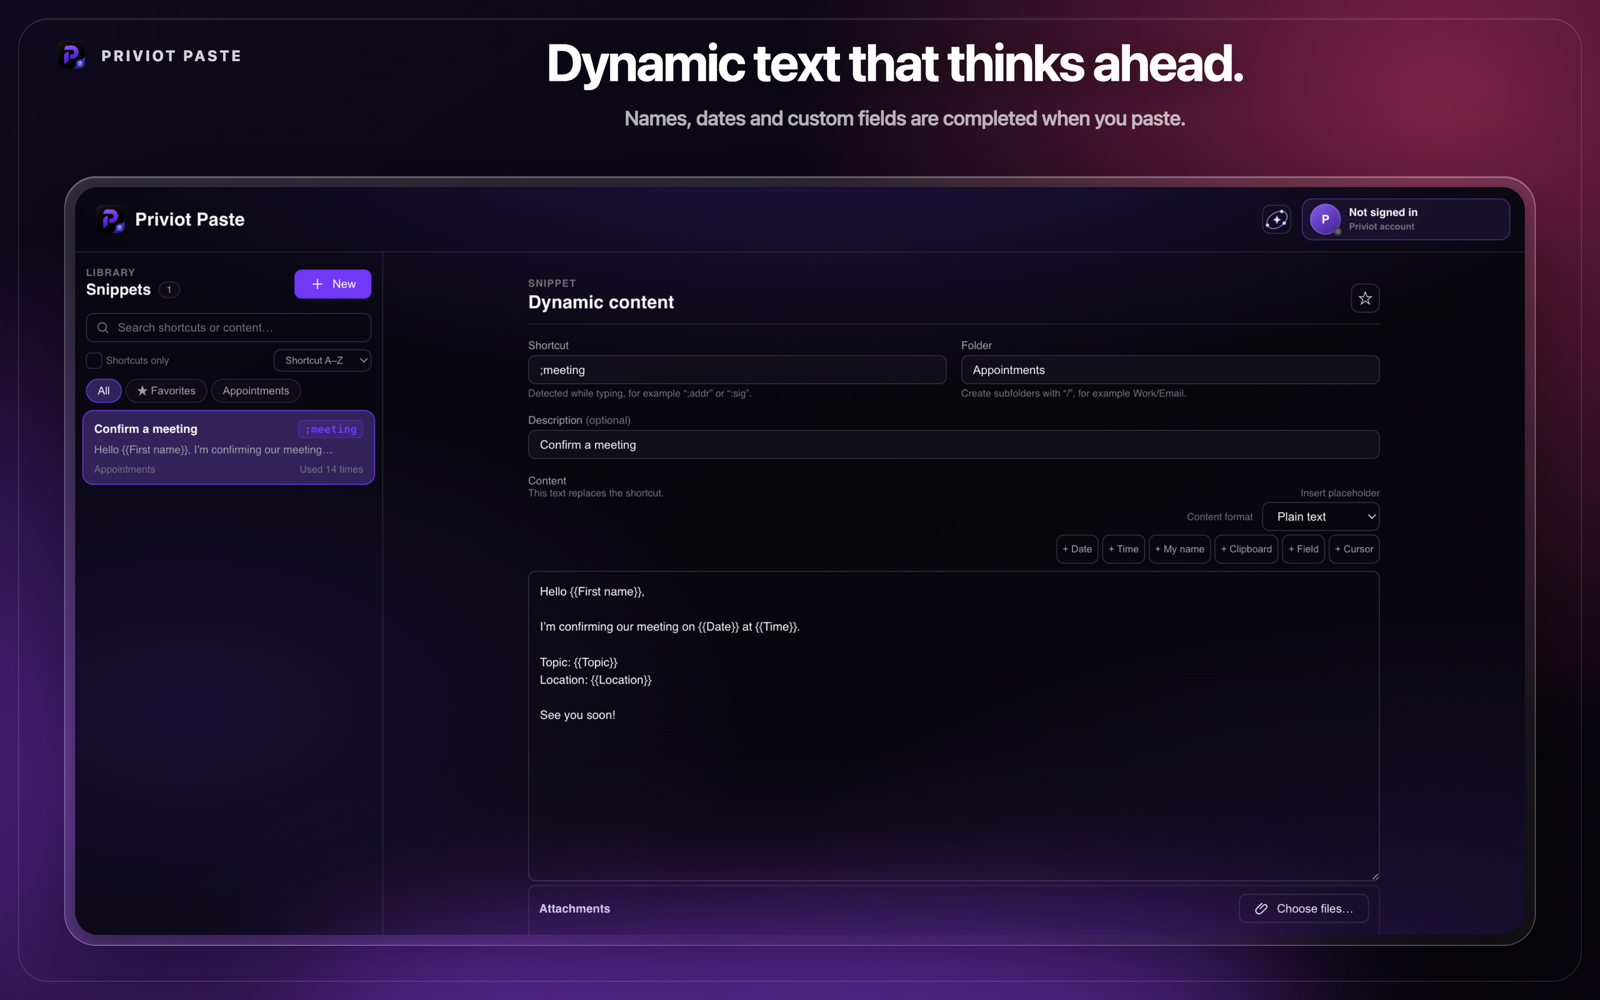This screenshot has height=1000, width=1600.
Task: Click the Snippets library heading
Action: [x=118, y=290]
